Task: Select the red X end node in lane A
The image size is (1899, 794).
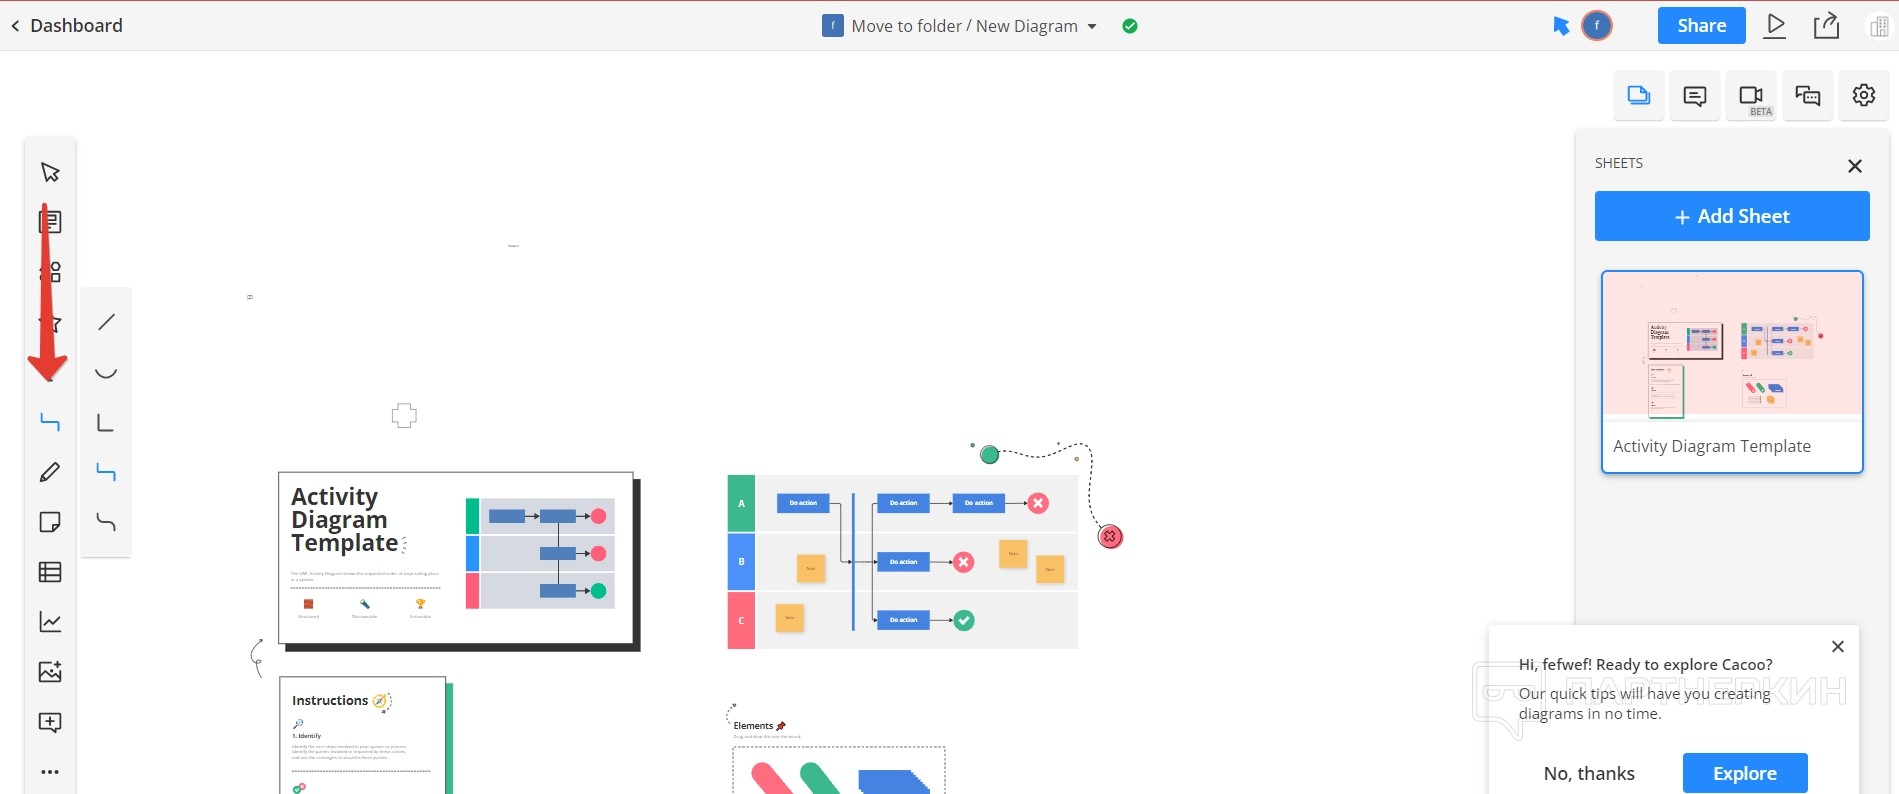Action: click(x=1039, y=503)
